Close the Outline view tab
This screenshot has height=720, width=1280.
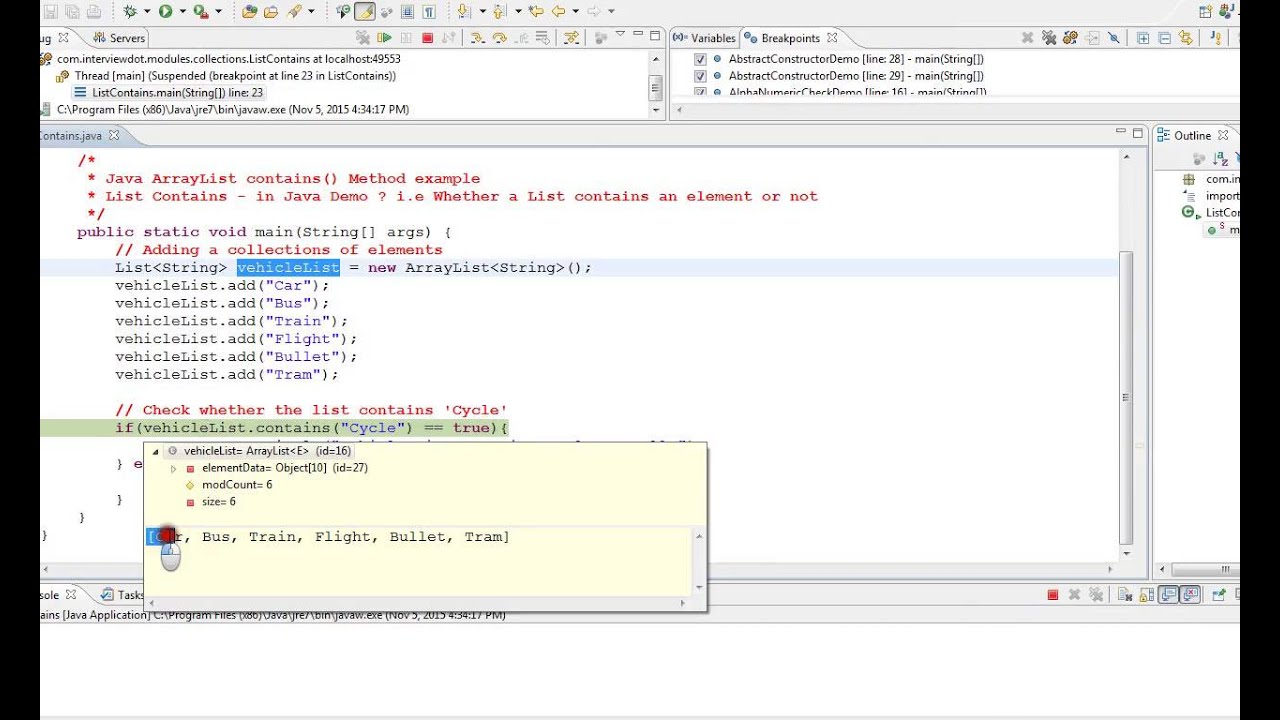coord(1222,135)
